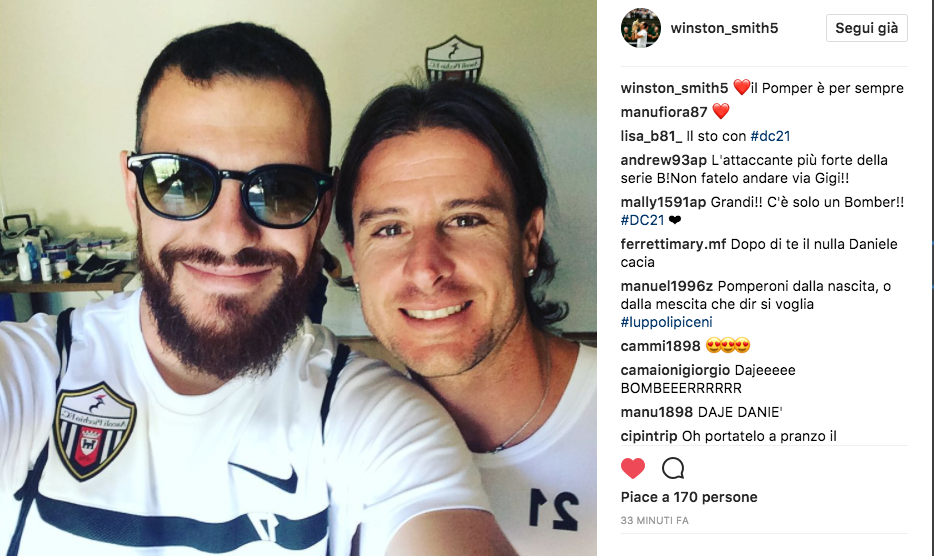Open cipintrip commenter profile
The width and height of the screenshot is (934, 556).
649,436
